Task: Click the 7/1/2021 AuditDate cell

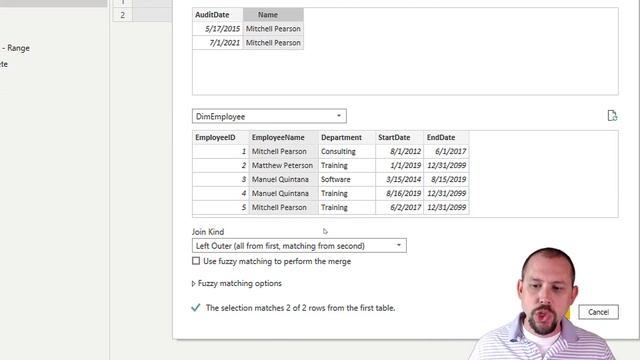Action: [218, 42]
